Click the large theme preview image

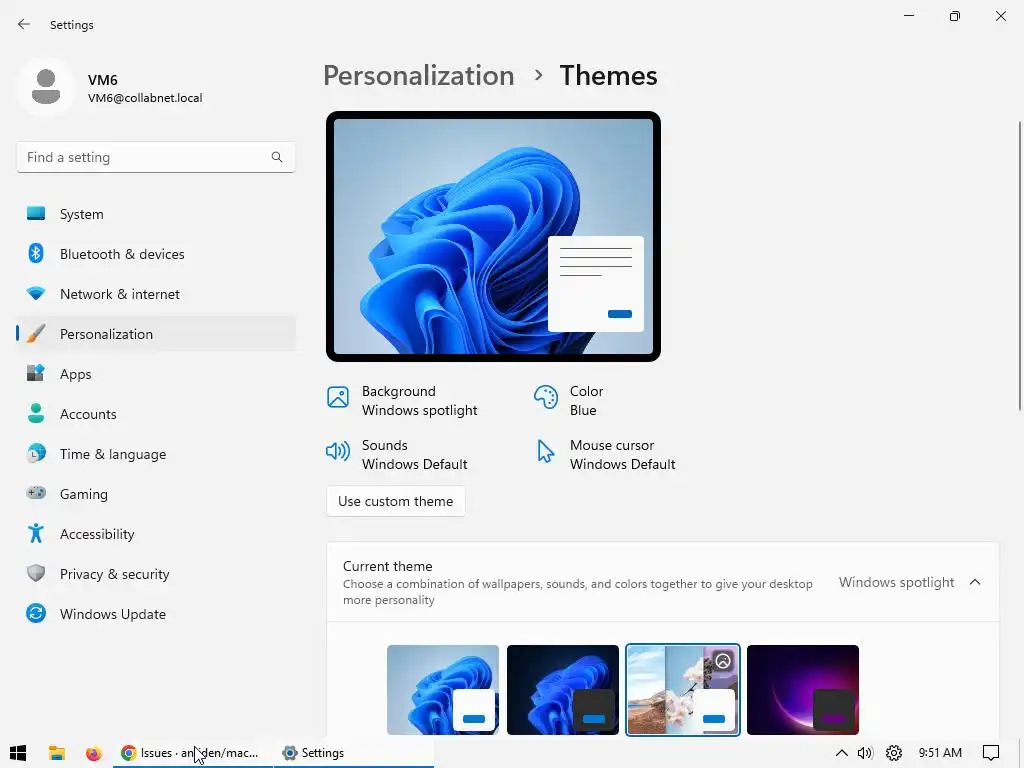click(x=493, y=236)
